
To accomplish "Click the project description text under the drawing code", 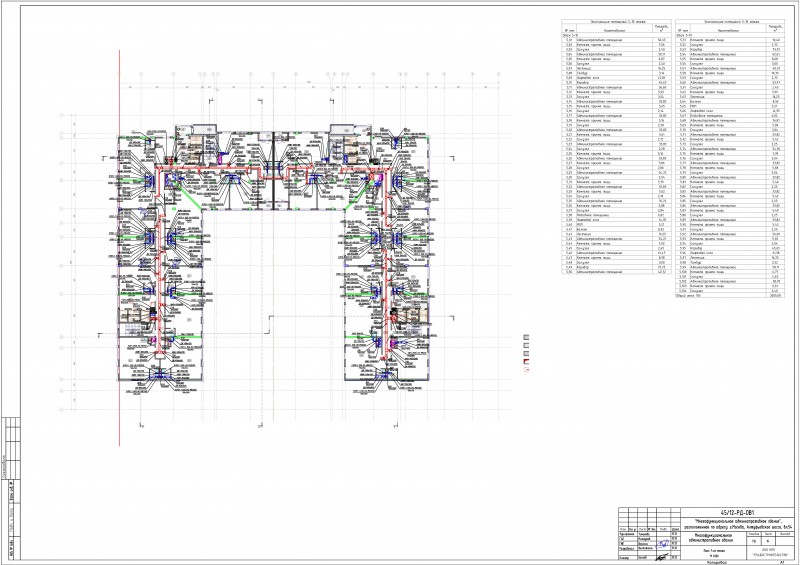I will [x=737, y=524].
